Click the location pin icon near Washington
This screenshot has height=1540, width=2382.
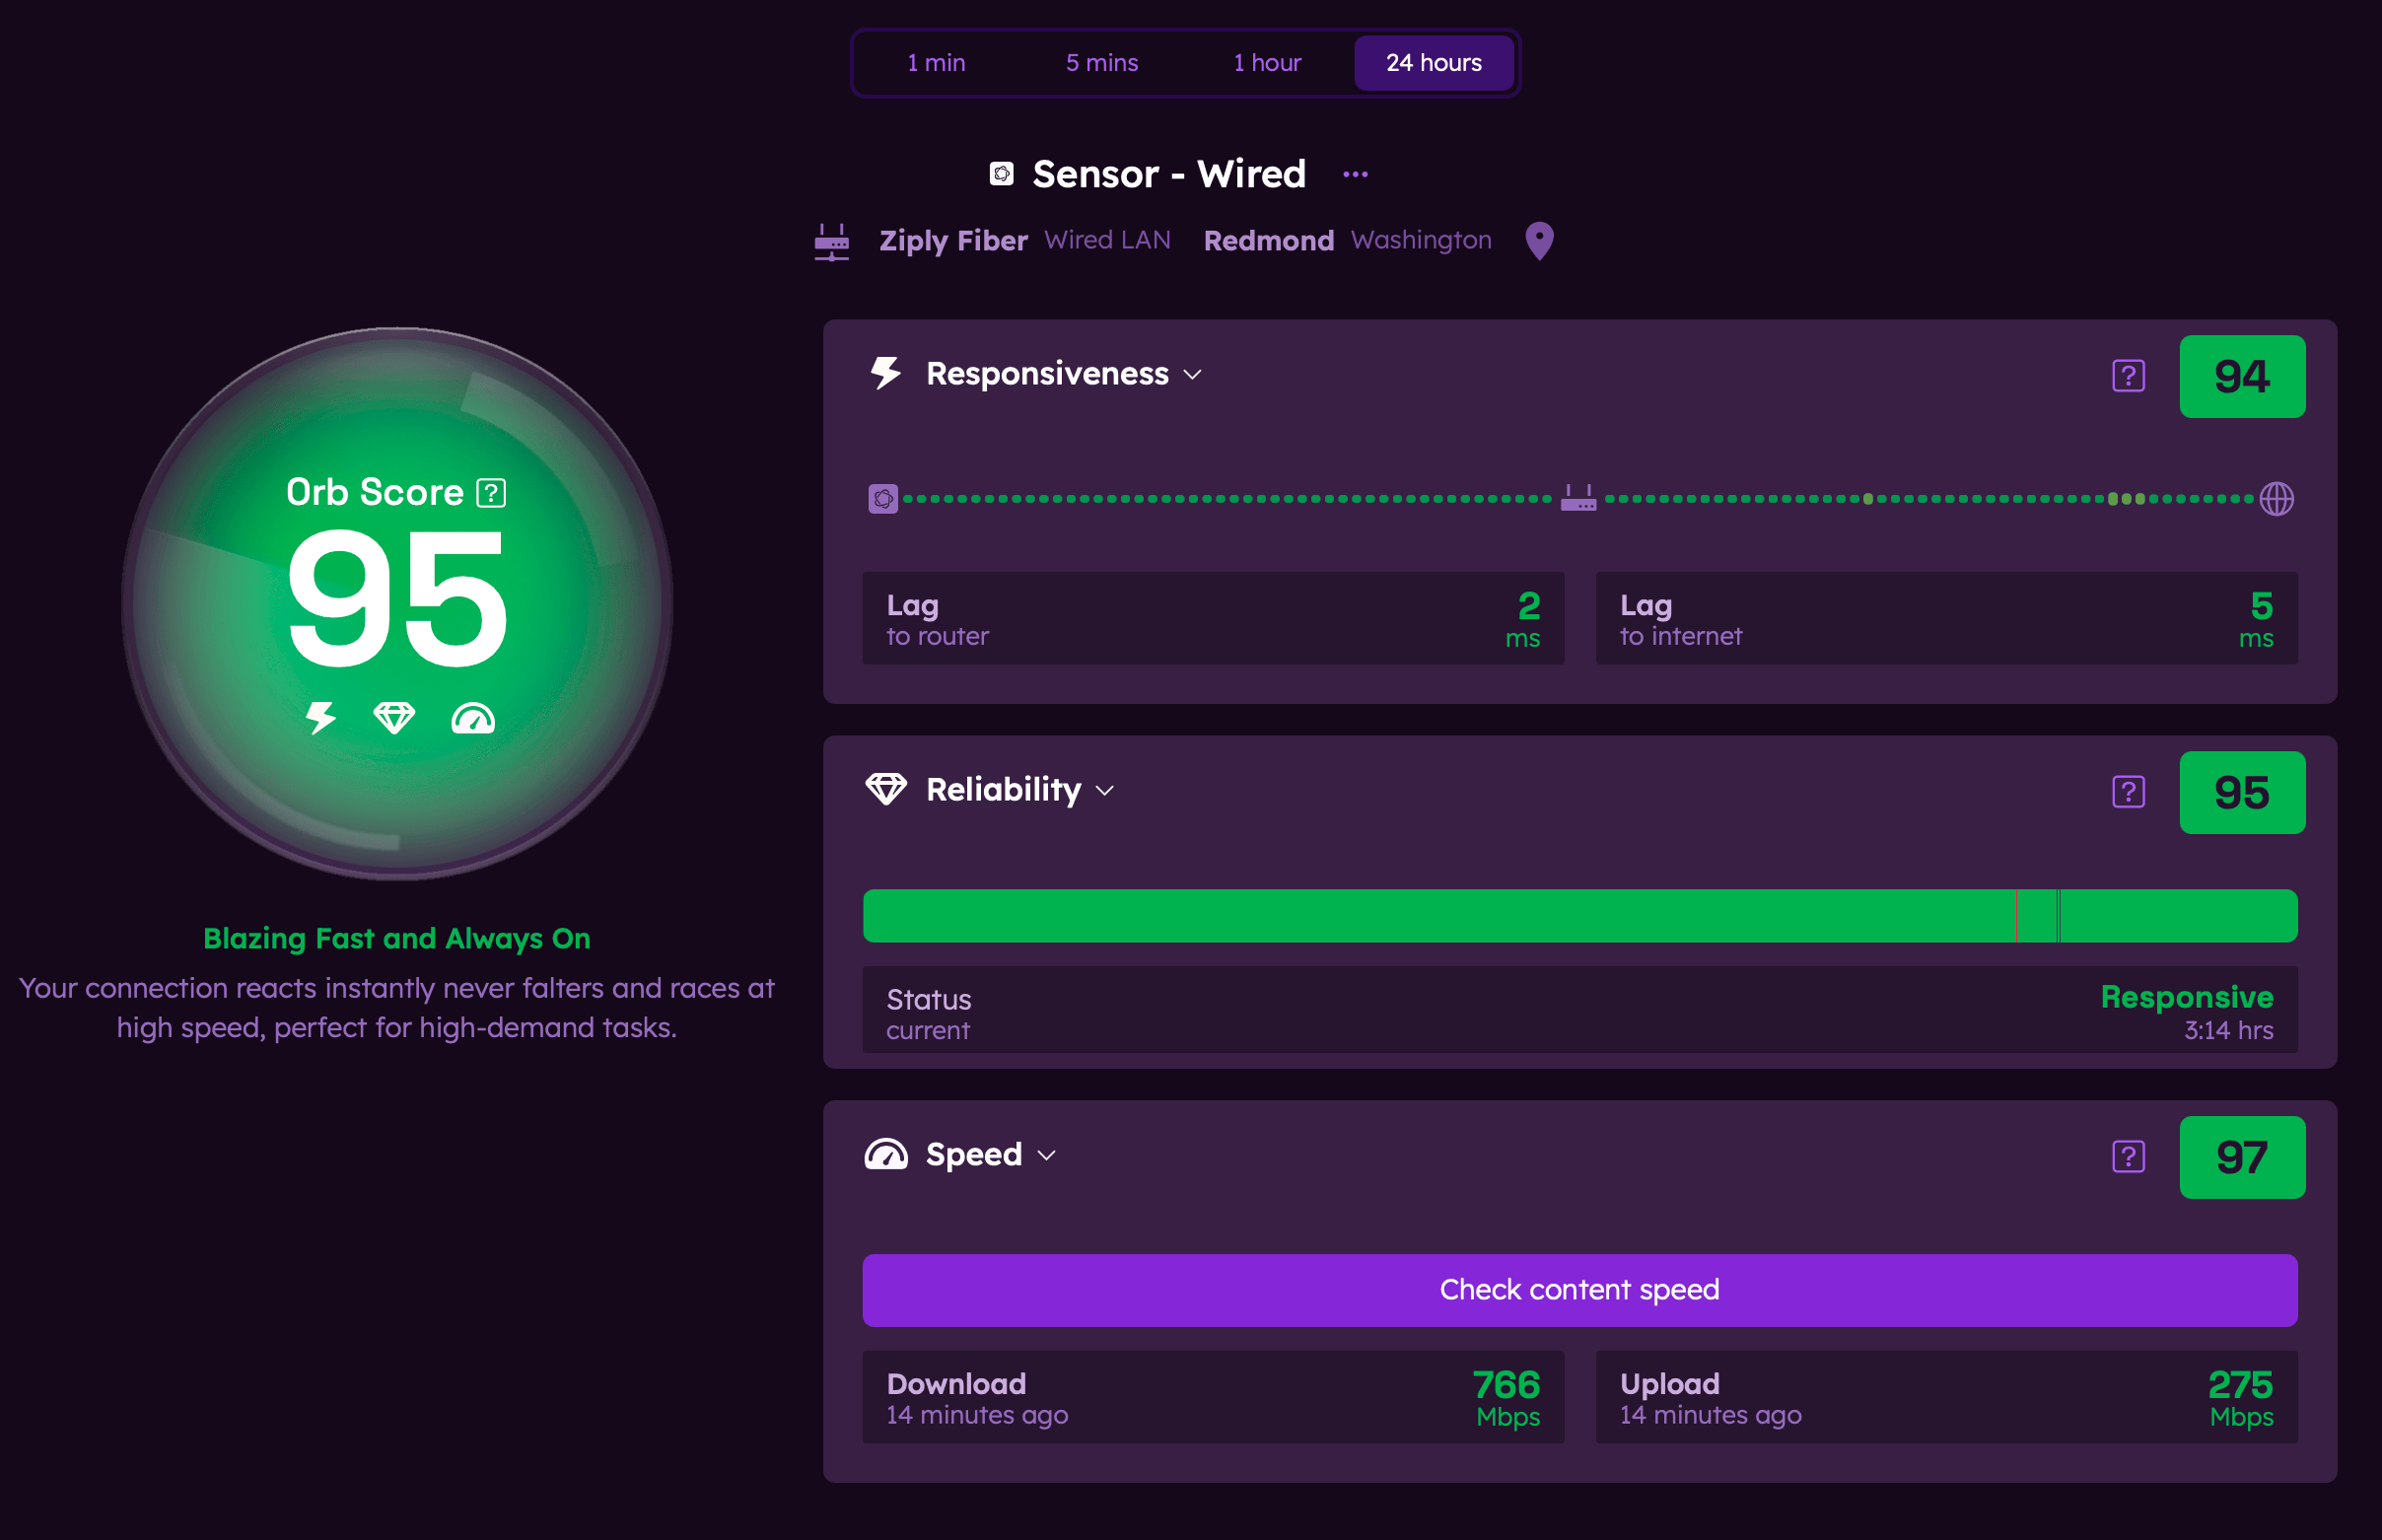click(x=1539, y=241)
